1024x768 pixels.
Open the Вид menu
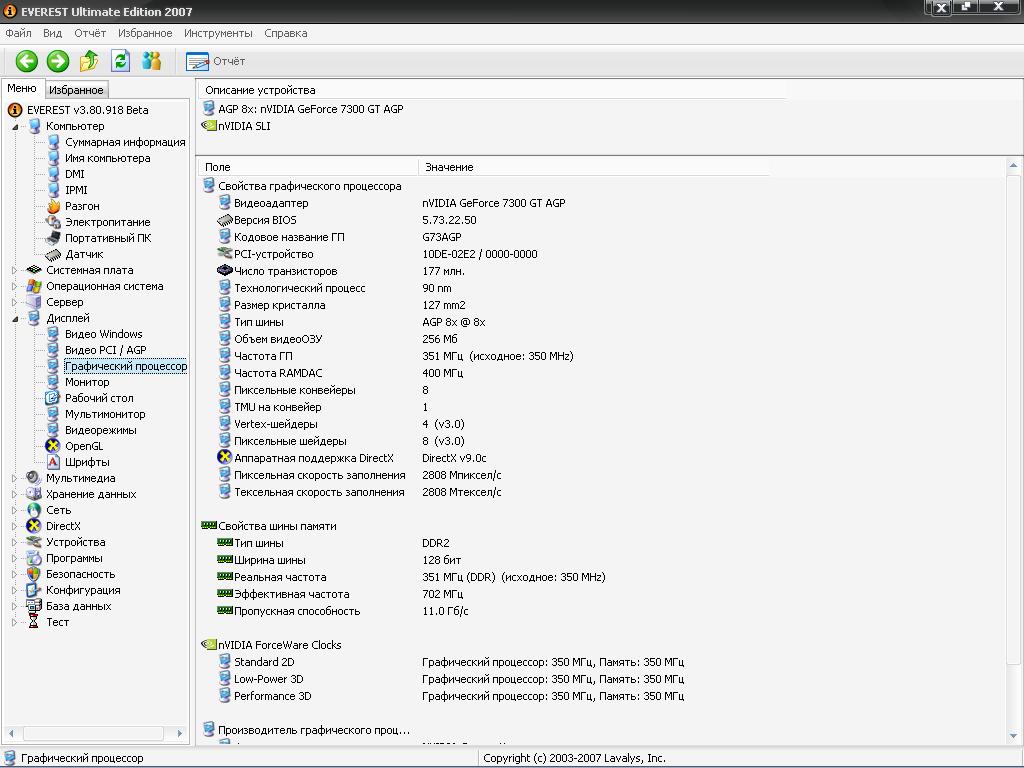pyautogui.click(x=52, y=33)
